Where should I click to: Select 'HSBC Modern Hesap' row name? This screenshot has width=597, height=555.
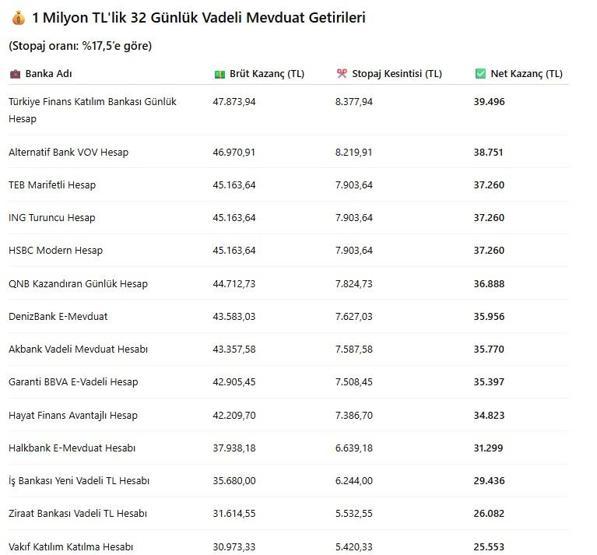click(56, 250)
